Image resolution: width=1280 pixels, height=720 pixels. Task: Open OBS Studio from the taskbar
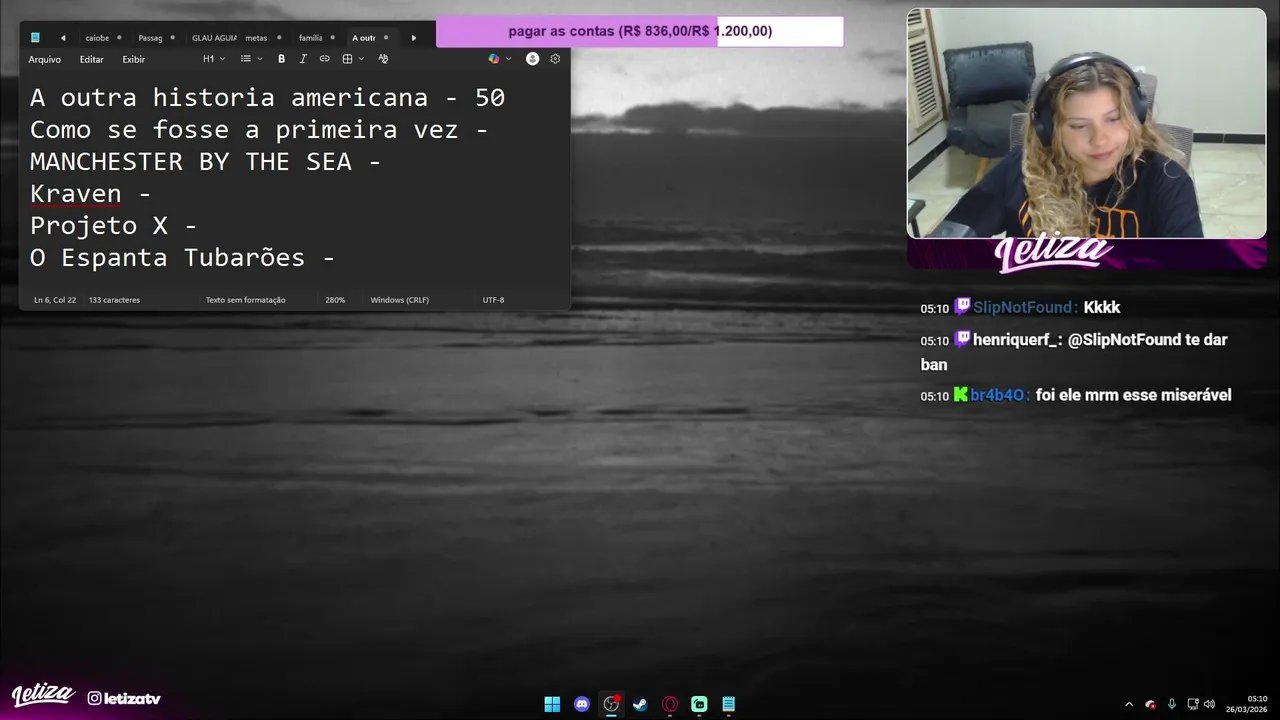[x=611, y=704]
